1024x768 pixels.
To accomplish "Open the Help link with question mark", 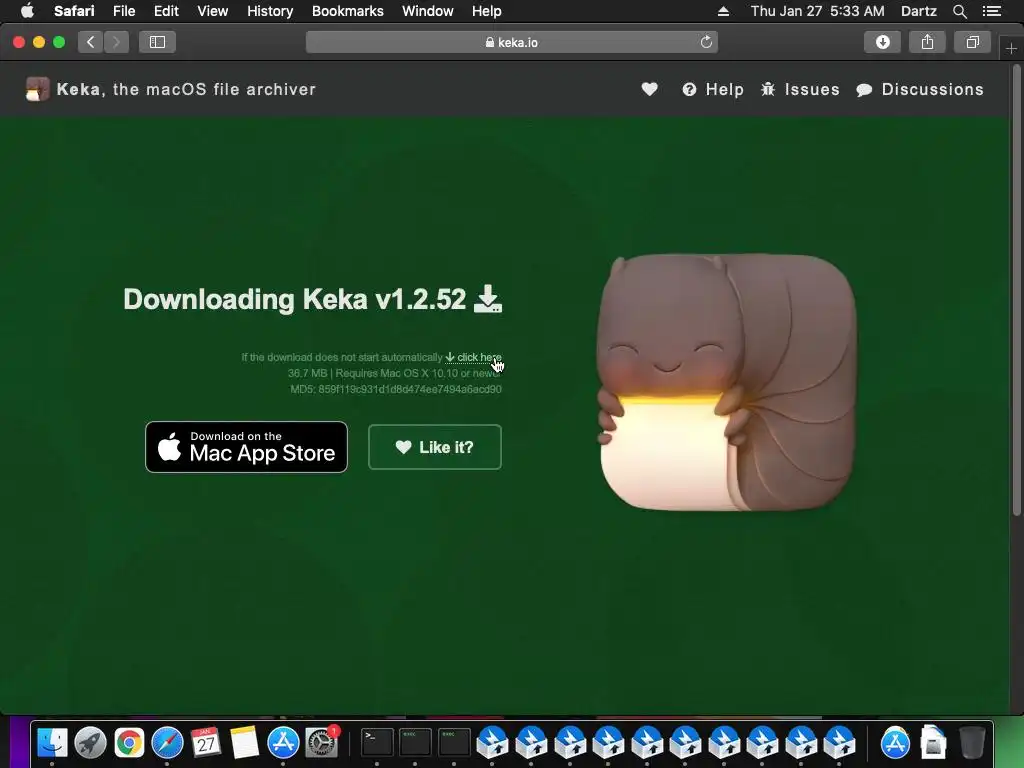I will click(712, 89).
